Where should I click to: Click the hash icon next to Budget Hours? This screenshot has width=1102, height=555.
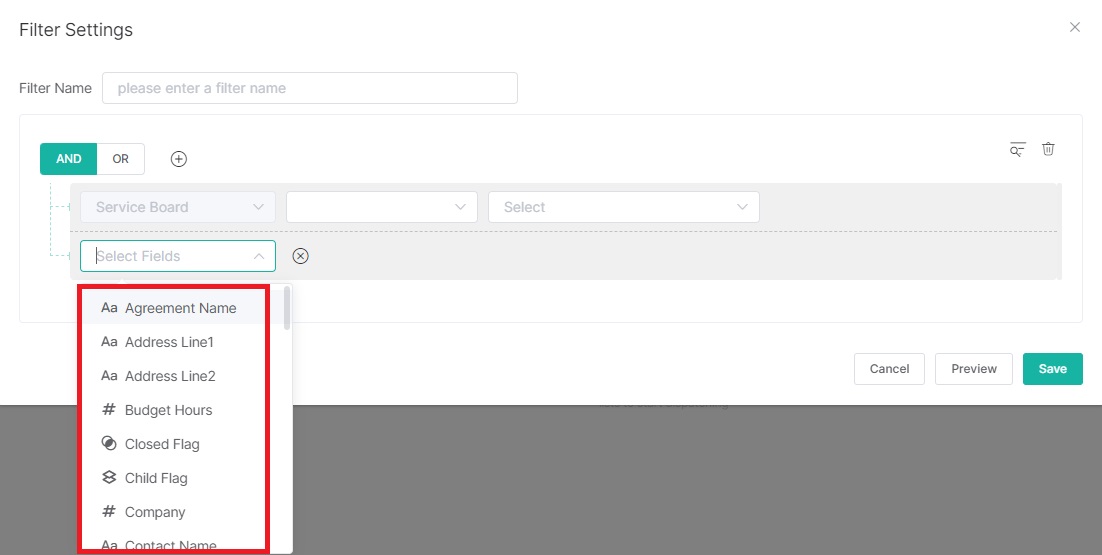pyautogui.click(x=109, y=410)
